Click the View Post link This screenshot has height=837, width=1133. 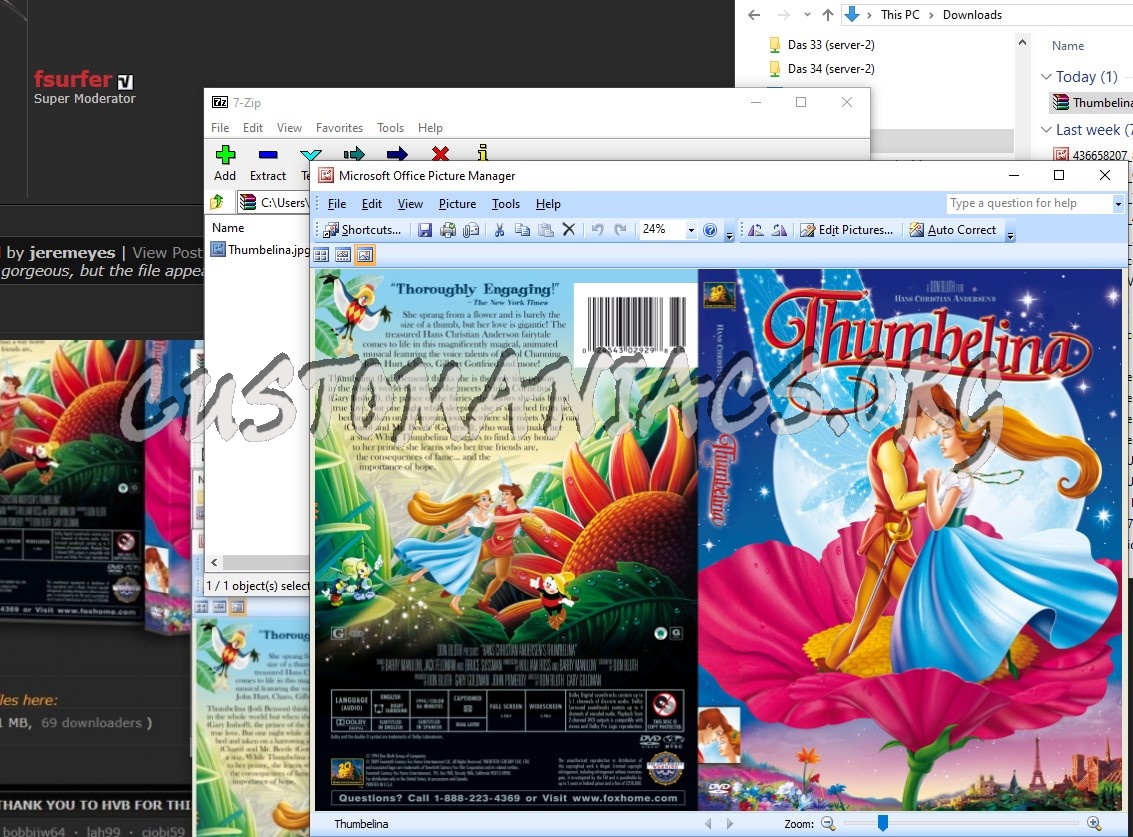[x=167, y=253]
